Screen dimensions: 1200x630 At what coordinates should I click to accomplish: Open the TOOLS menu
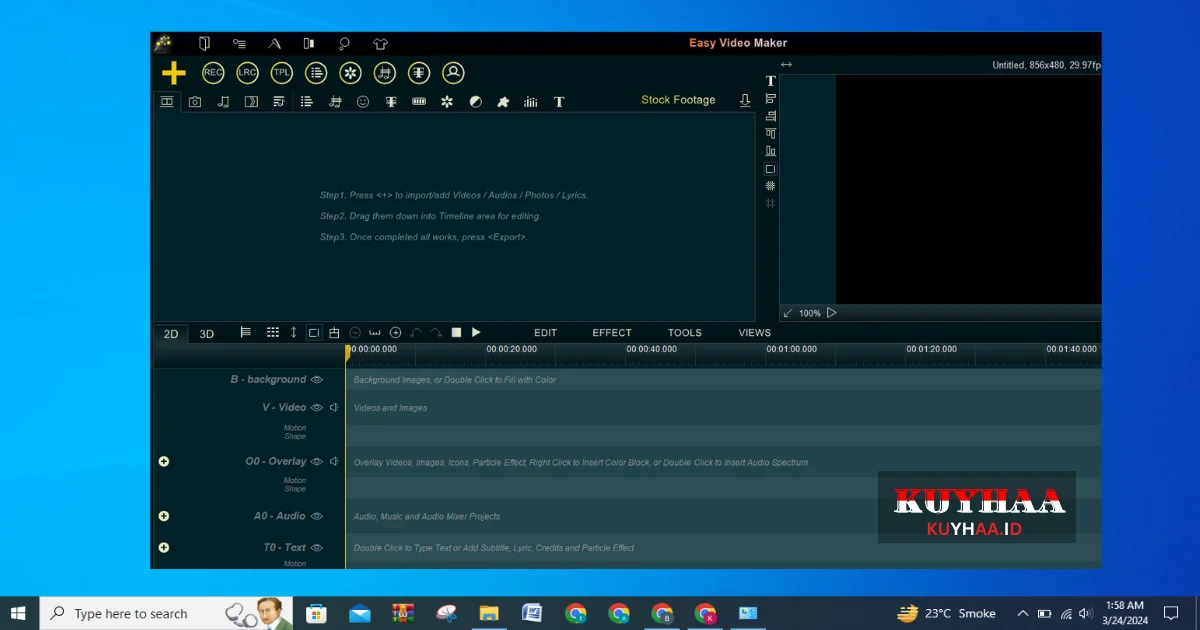click(685, 333)
